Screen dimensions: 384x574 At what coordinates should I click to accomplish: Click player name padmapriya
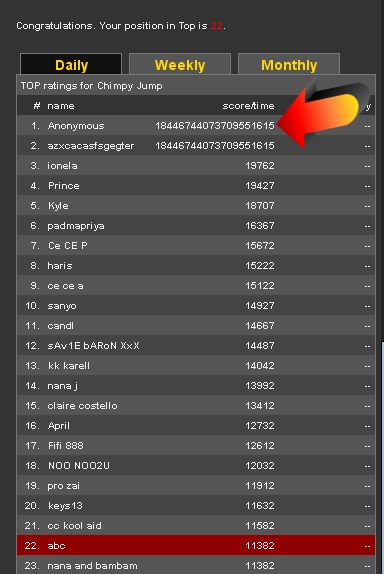coord(76,226)
